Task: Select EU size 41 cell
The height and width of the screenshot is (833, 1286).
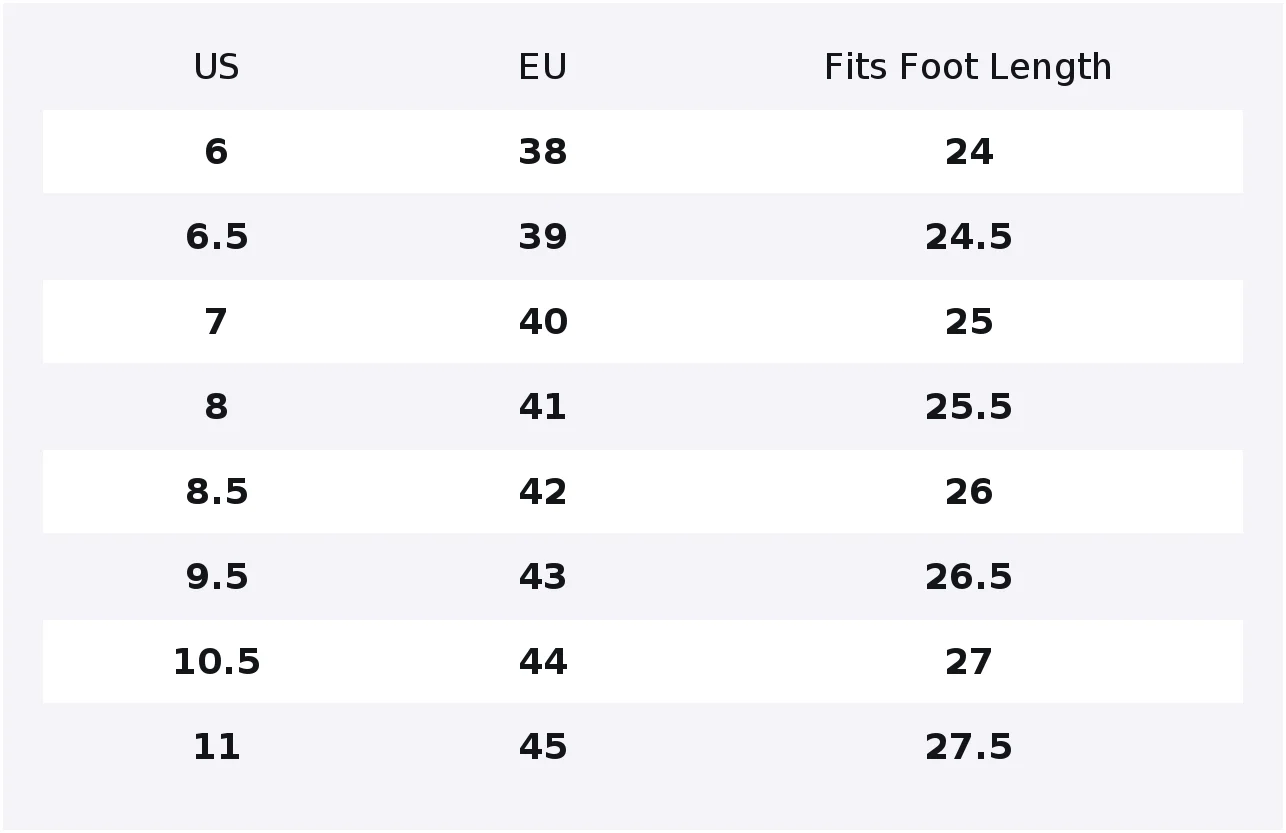Action: point(543,407)
